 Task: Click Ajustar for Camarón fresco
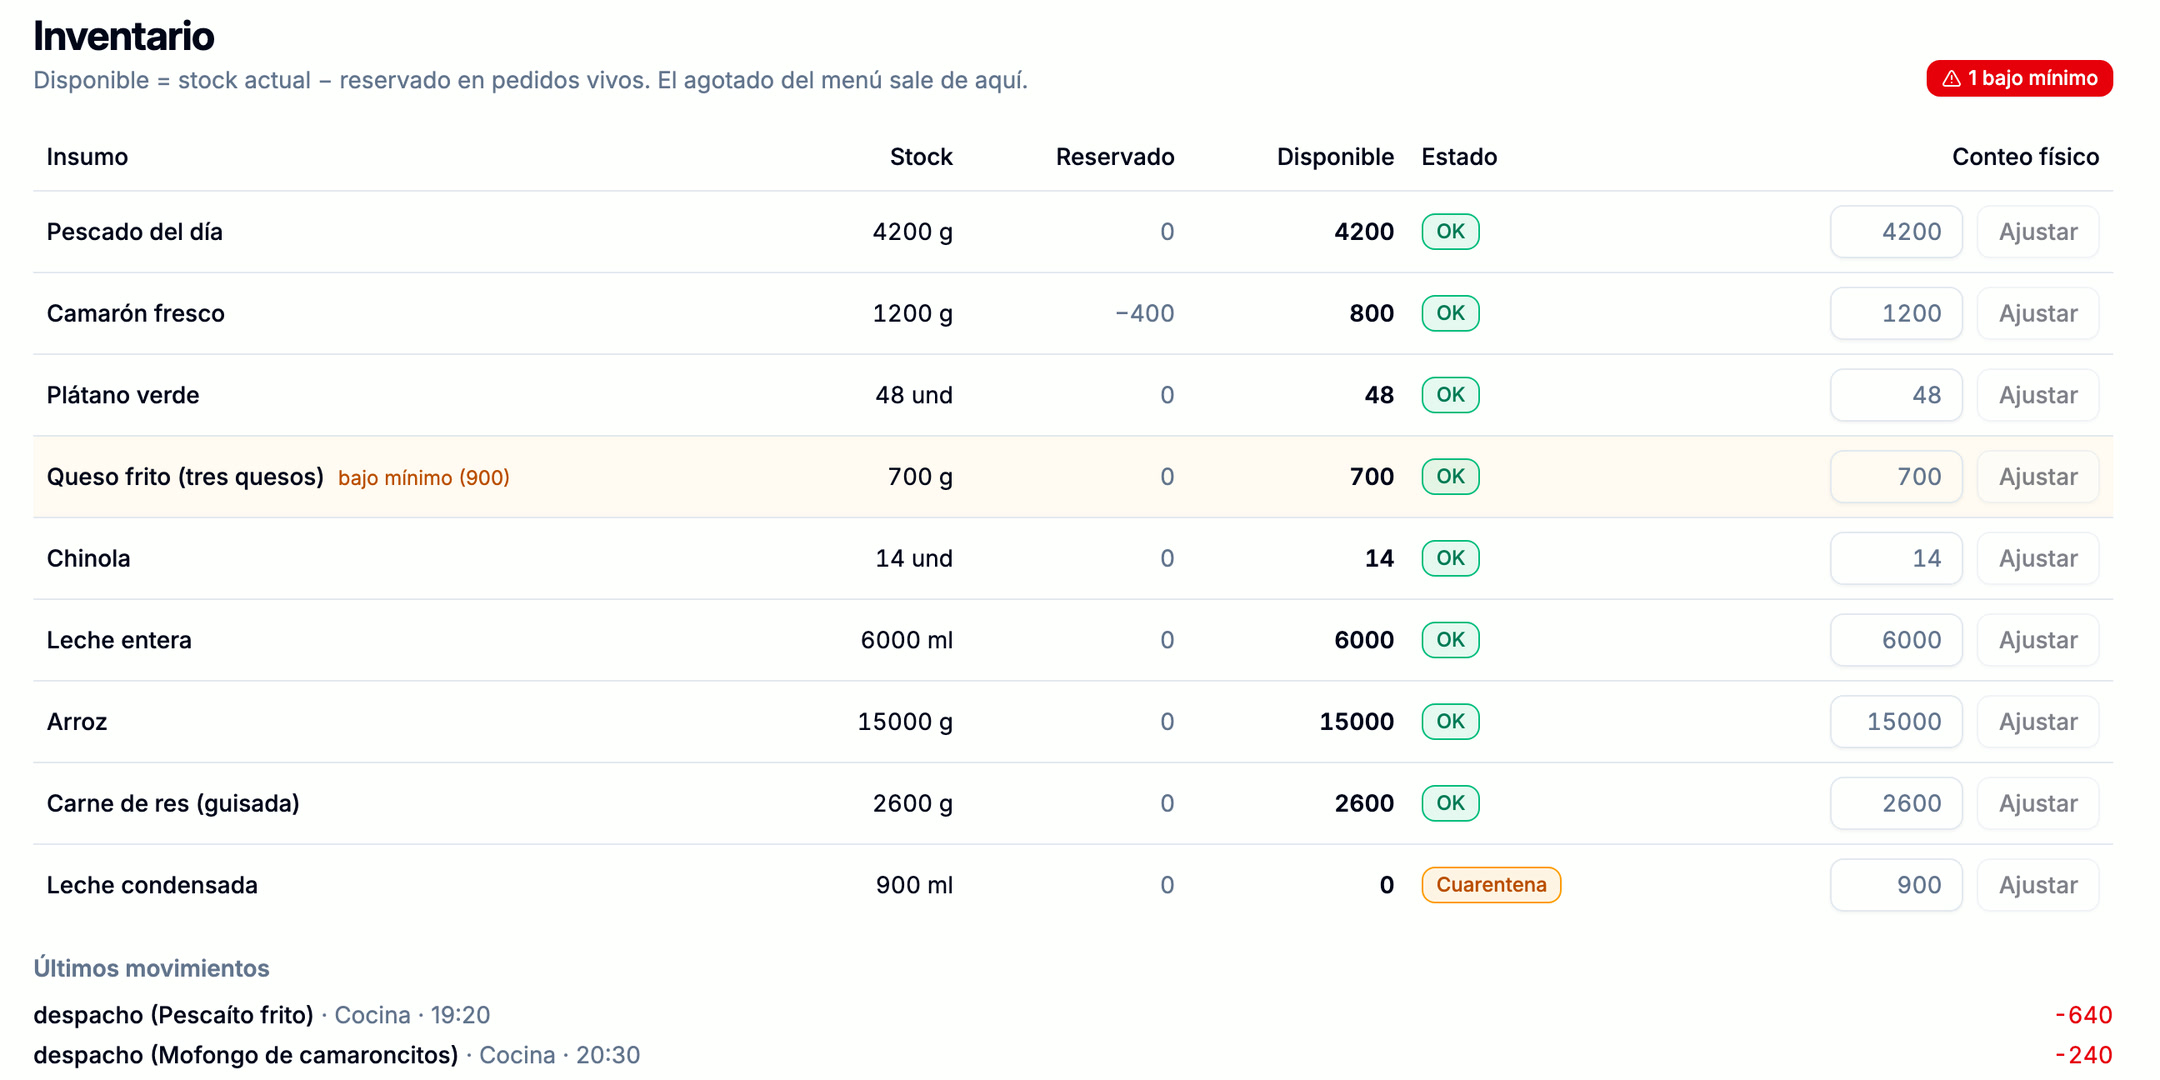point(2038,314)
